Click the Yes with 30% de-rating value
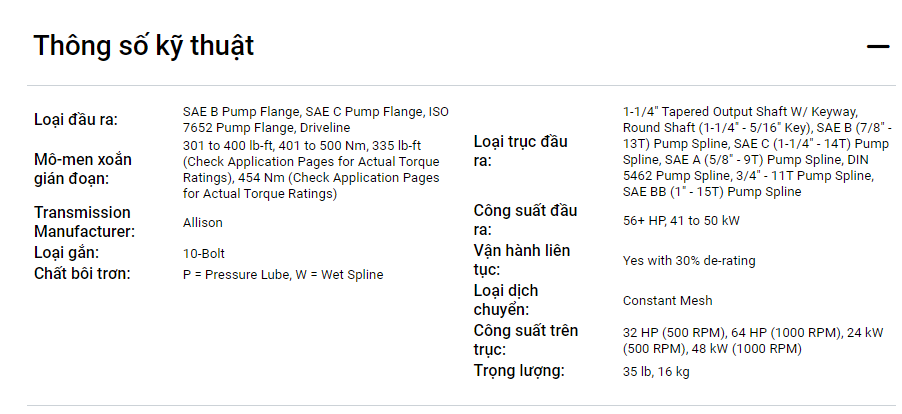Viewport: 902px width, 414px height. tap(689, 260)
